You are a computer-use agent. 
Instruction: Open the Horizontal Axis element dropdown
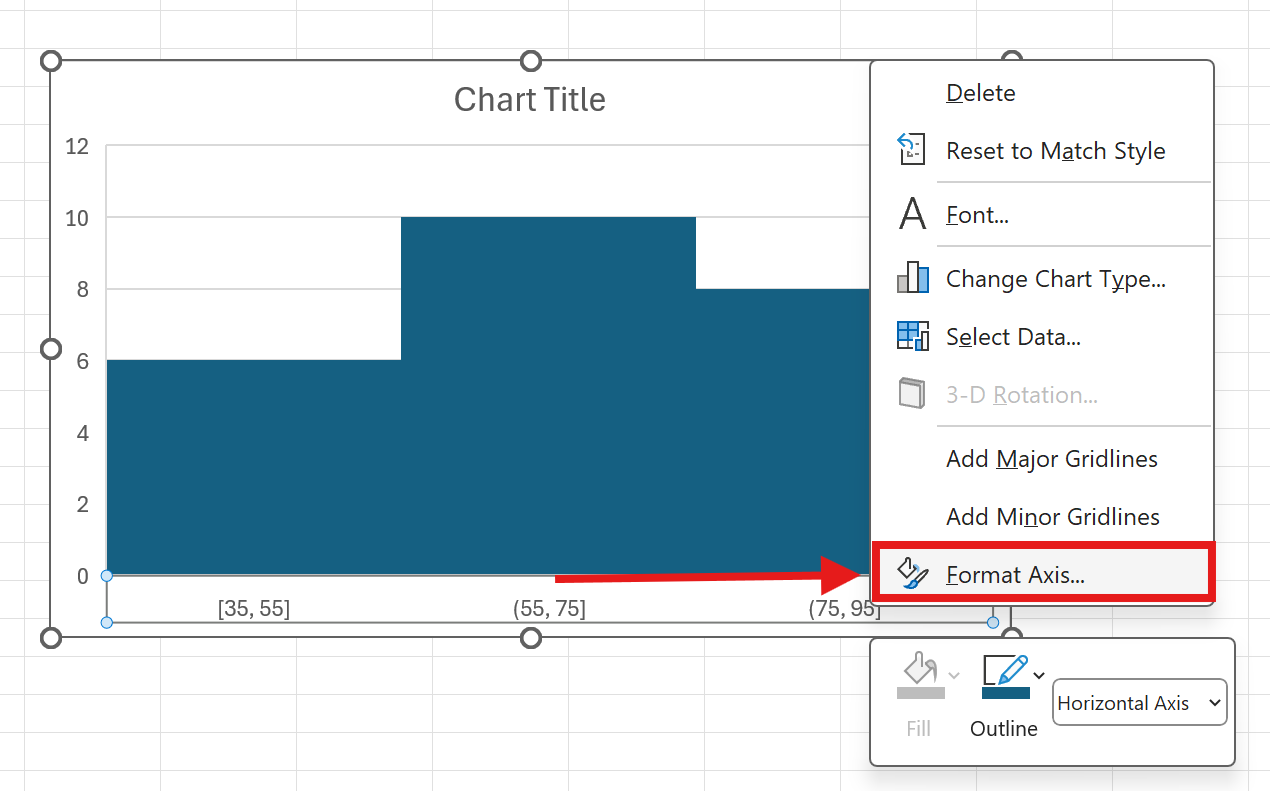[1139, 703]
